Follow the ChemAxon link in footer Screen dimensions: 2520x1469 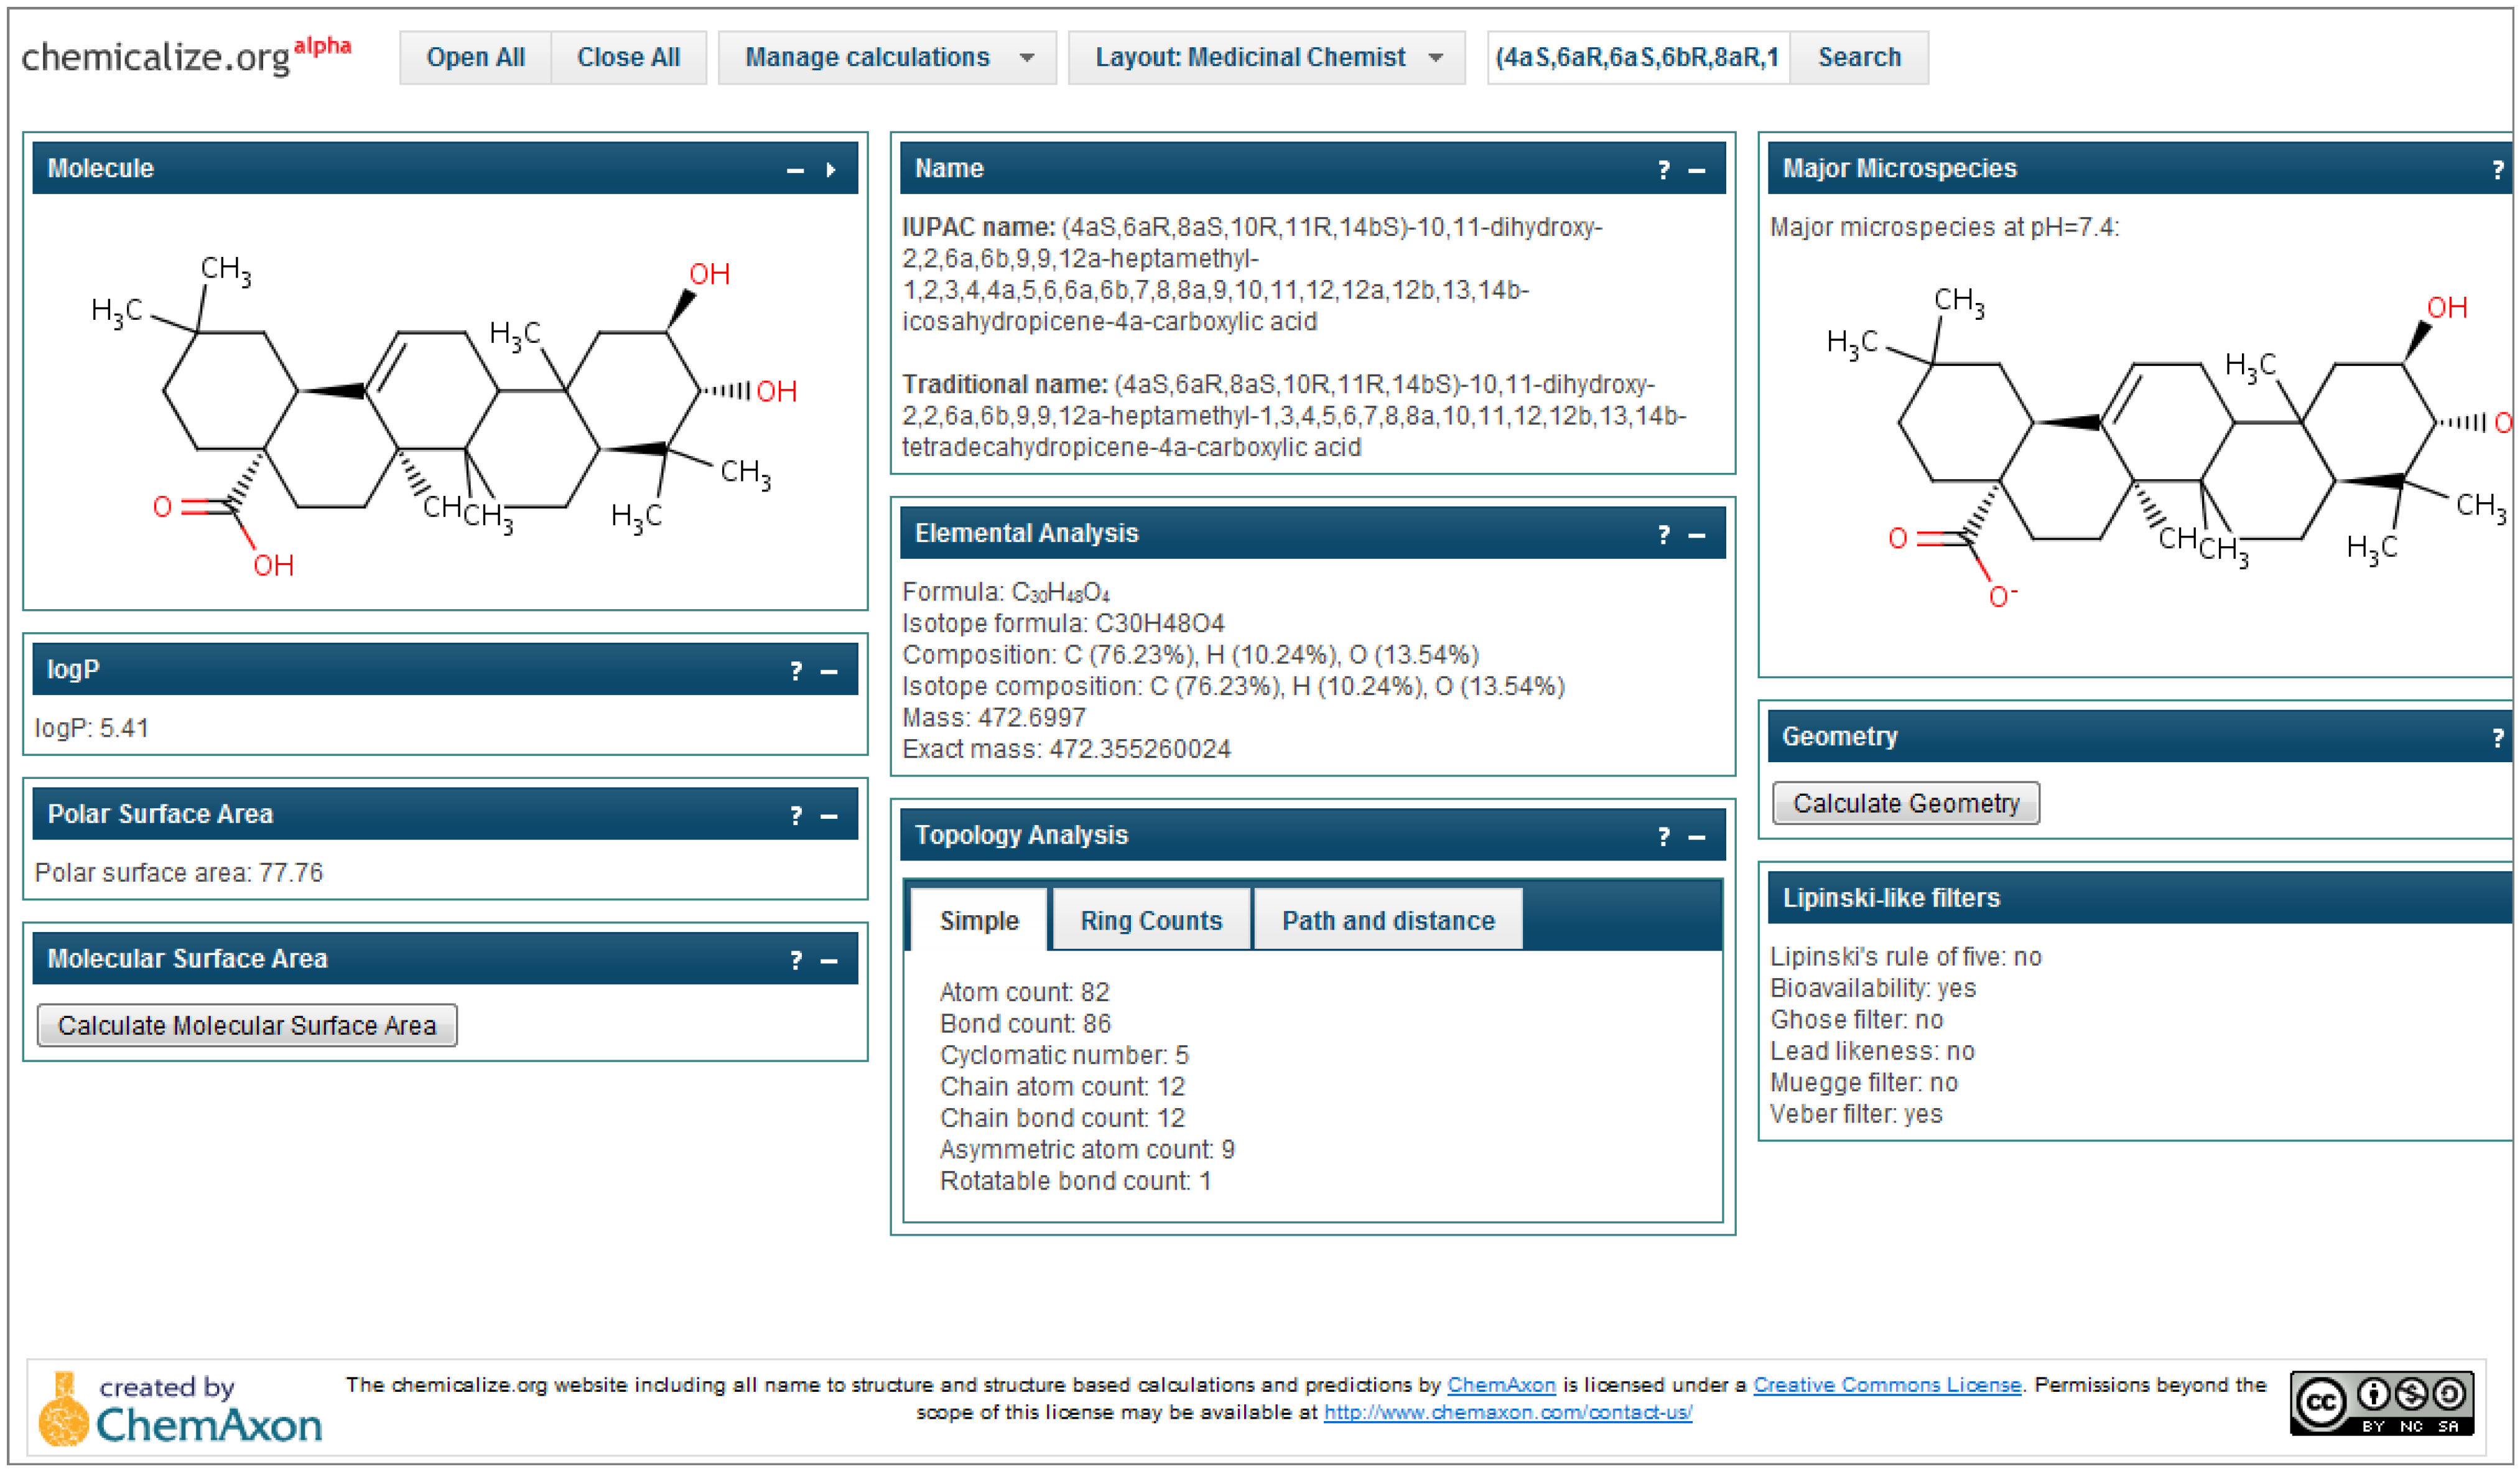click(1501, 1385)
